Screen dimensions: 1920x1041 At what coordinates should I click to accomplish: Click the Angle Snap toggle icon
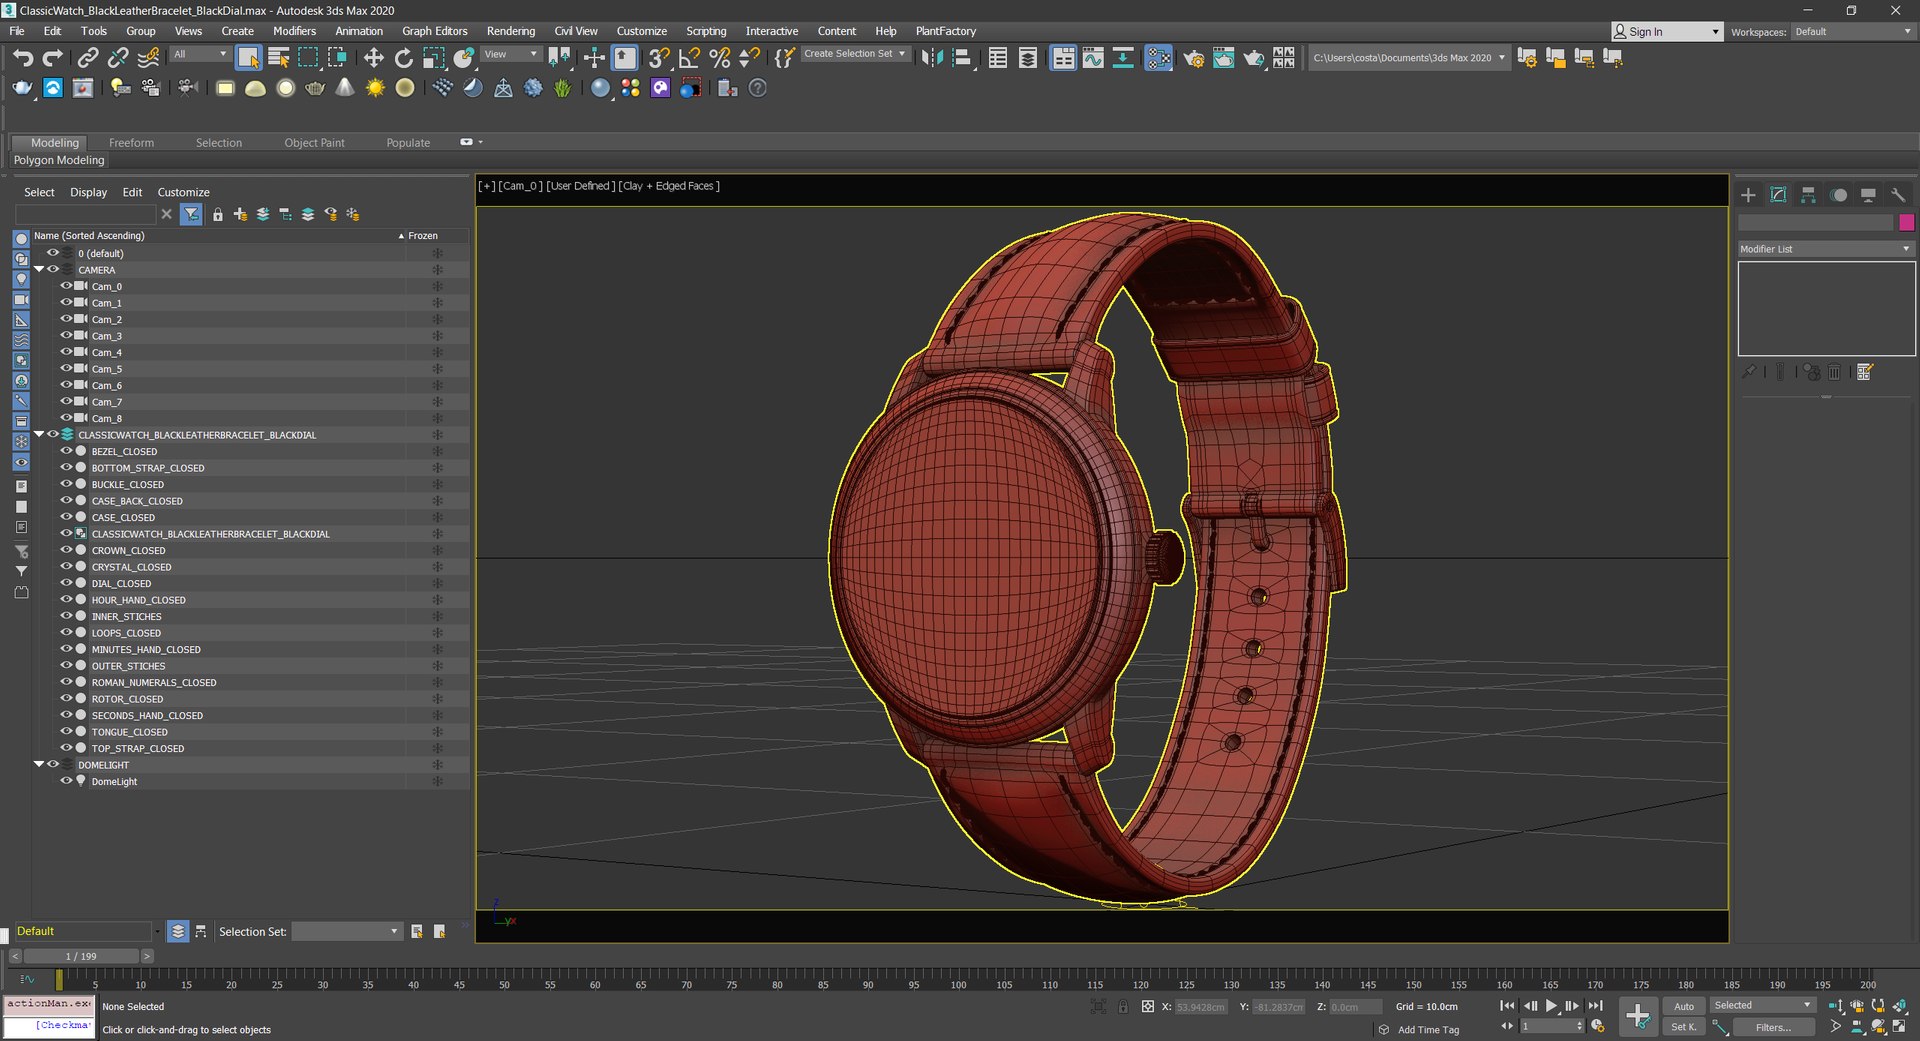tap(689, 58)
